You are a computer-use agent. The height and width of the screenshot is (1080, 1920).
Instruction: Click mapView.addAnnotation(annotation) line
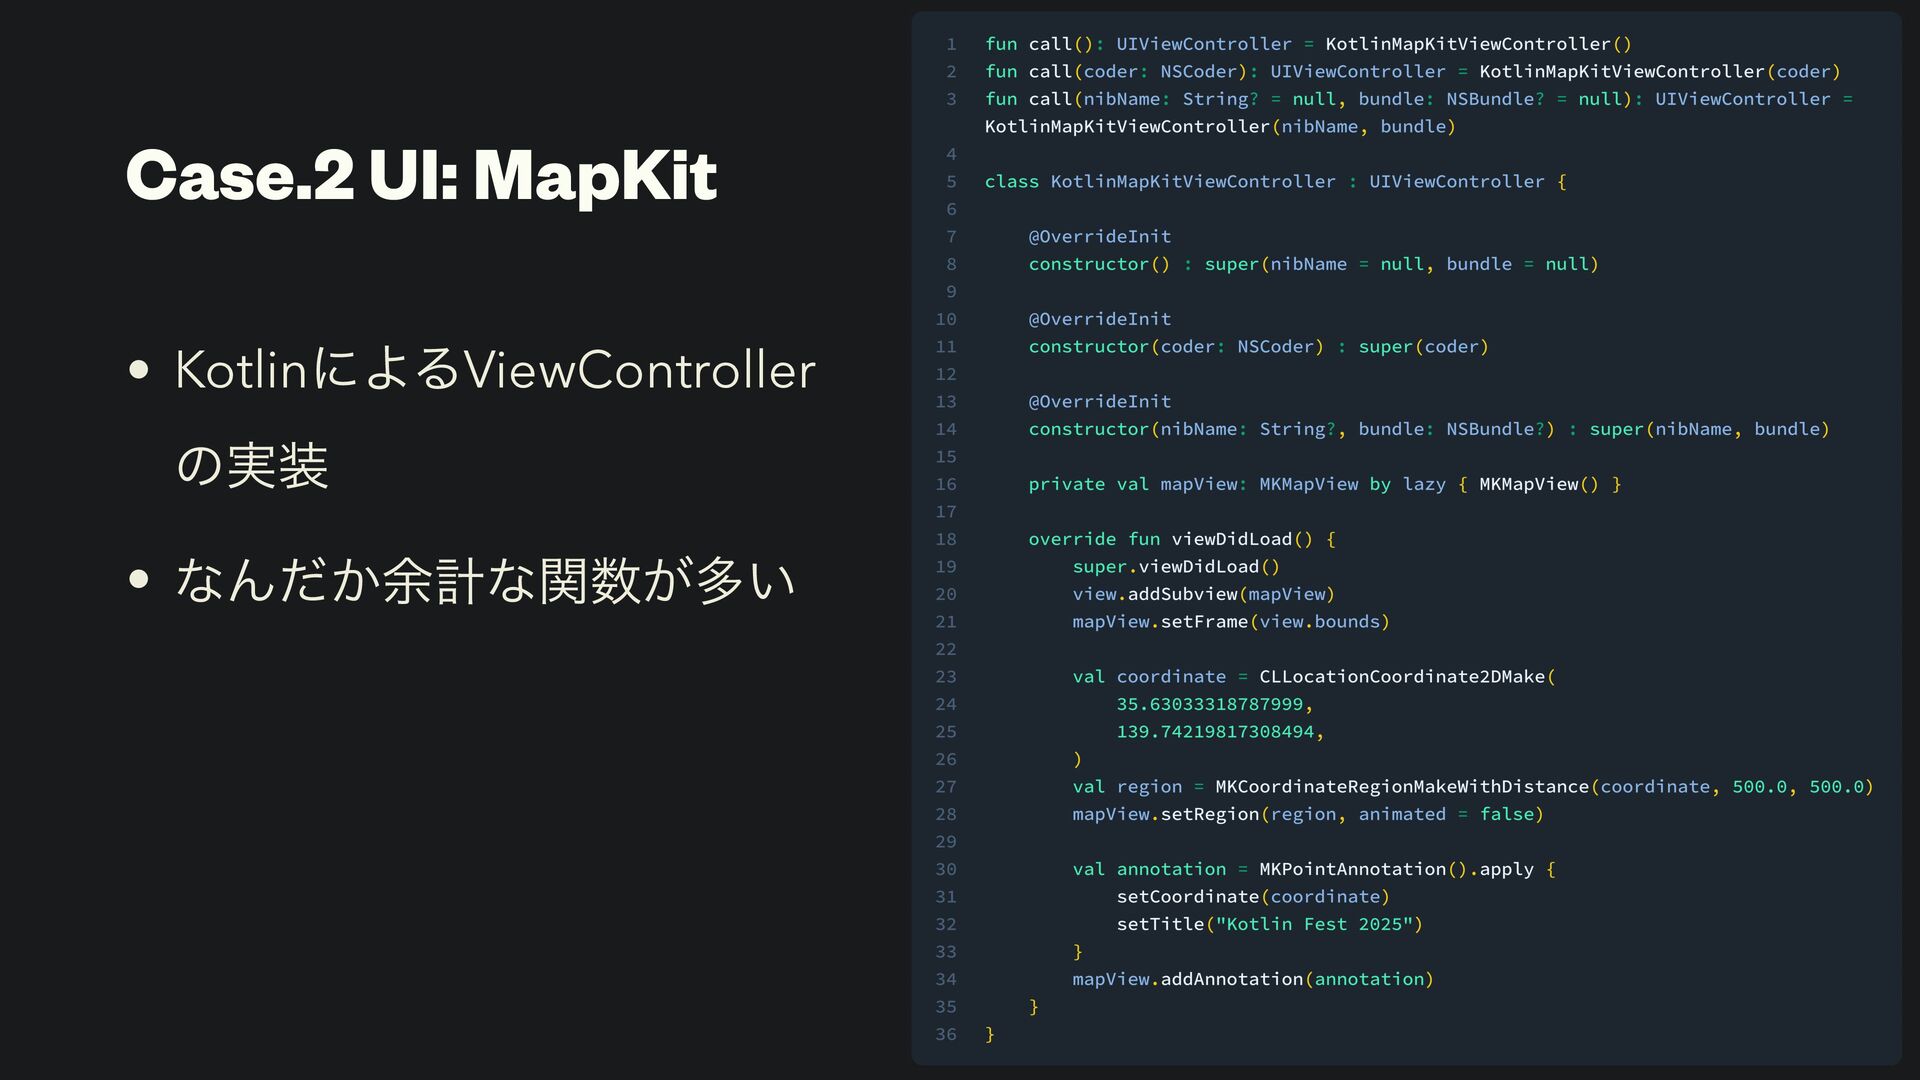tap(1252, 979)
